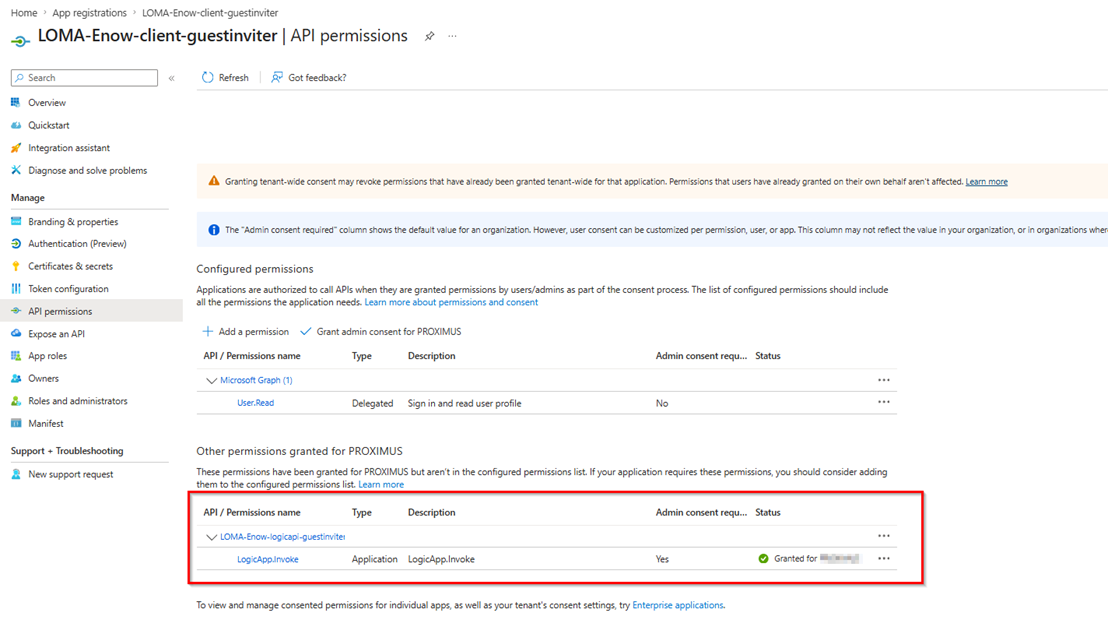The width and height of the screenshot is (1108, 641).
Task: Click Learn more in the warning banner
Action: click(x=986, y=182)
